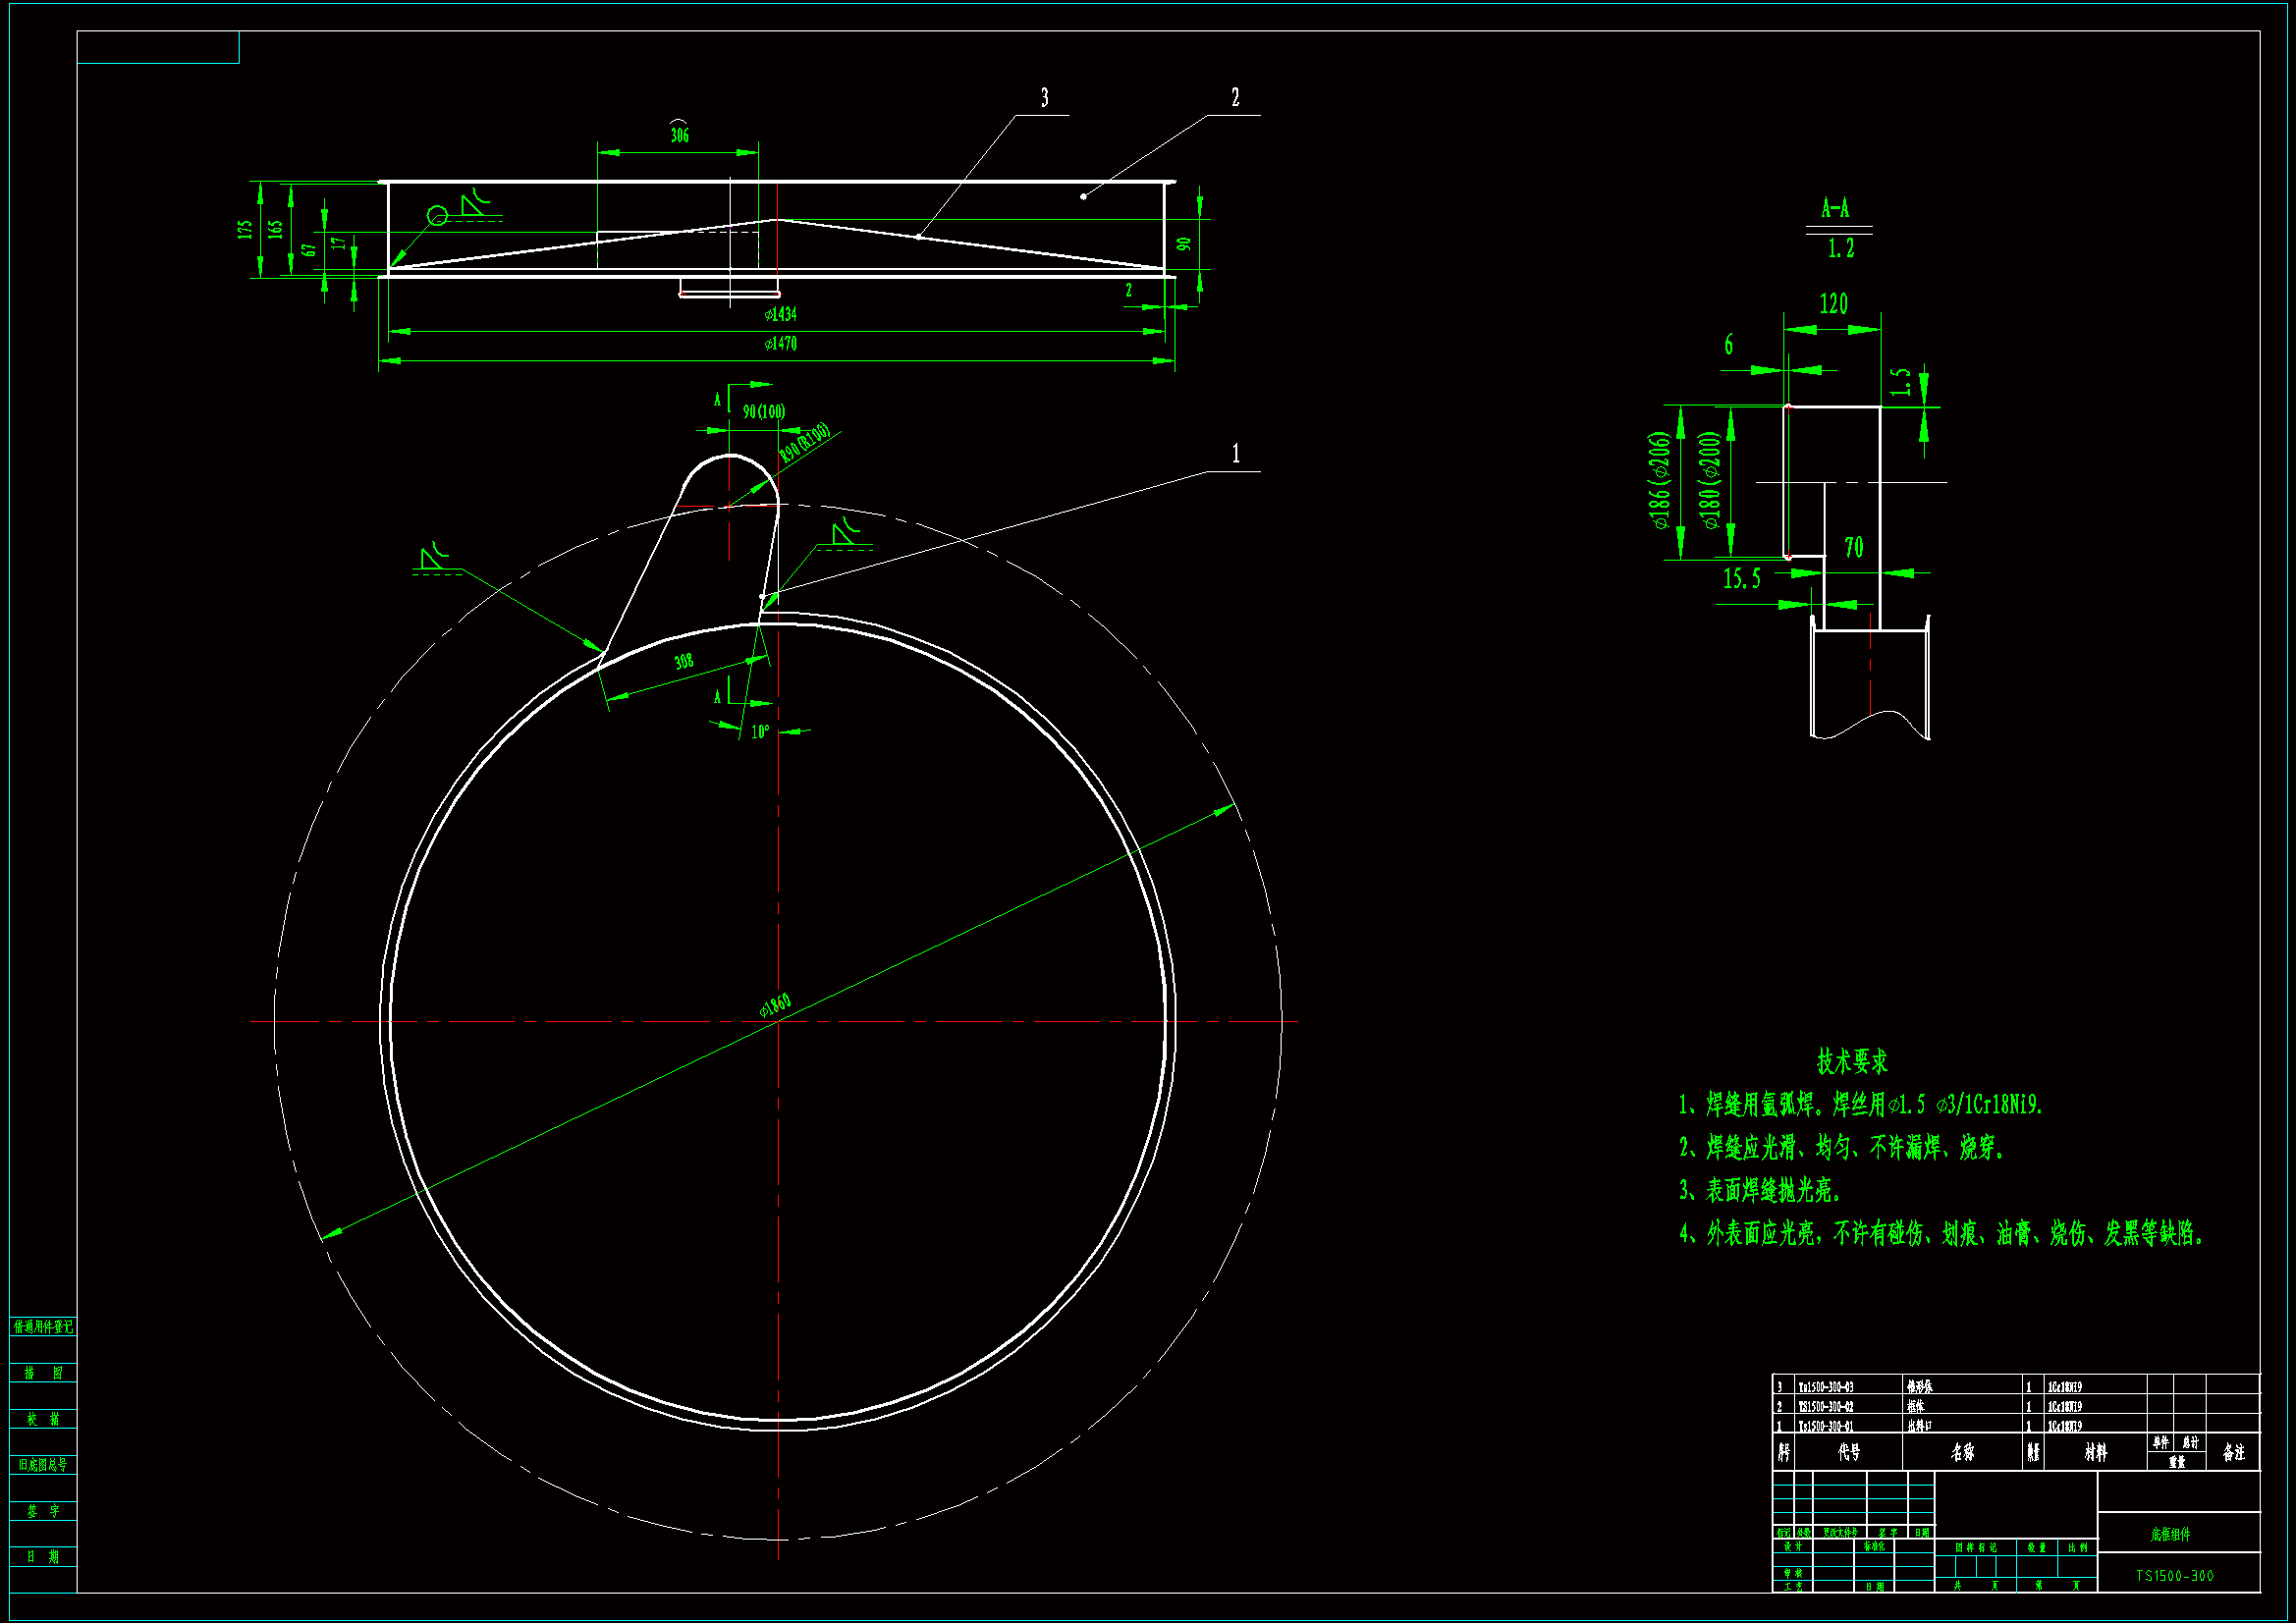Image resolution: width=2296 pixels, height=1623 pixels.
Task: Click the 材料 column header in parts list
Action: point(2096,1452)
